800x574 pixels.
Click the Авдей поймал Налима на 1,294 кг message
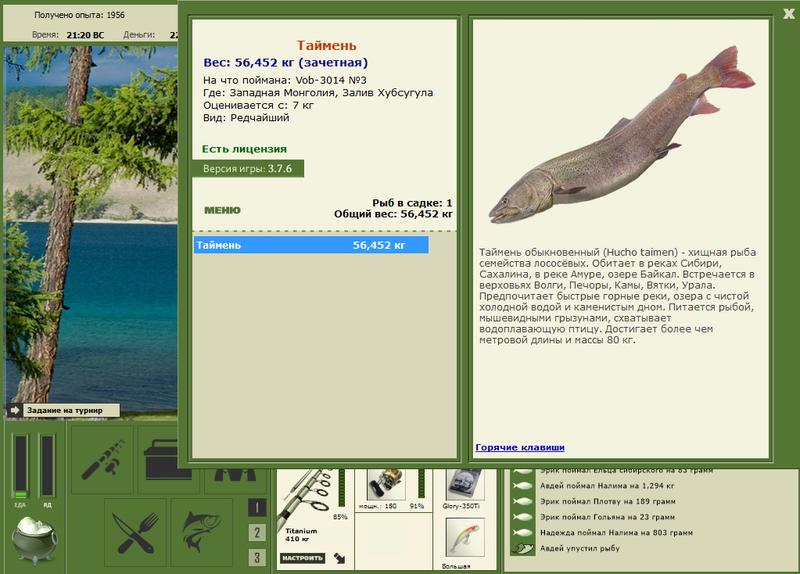[x=607, y=486]
